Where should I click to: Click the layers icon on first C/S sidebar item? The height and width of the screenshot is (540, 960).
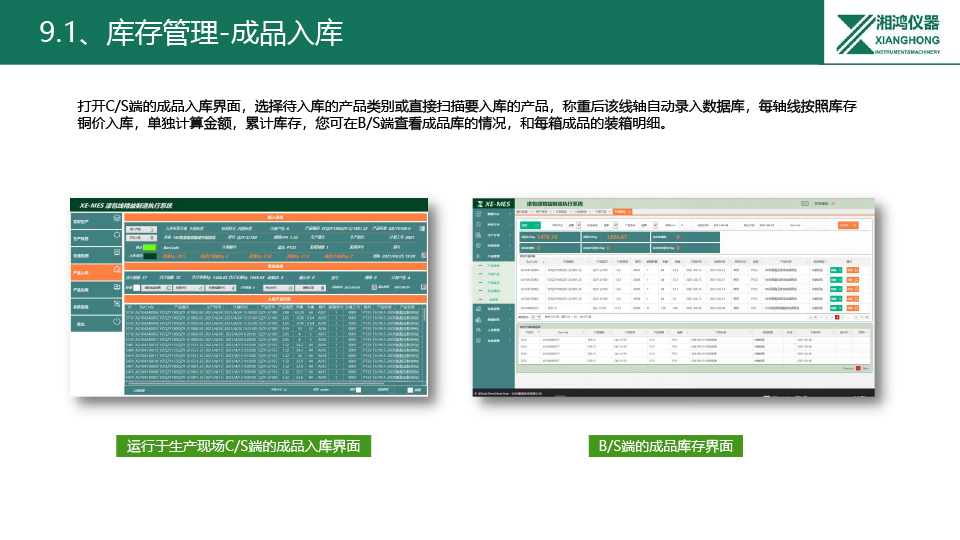point(118,220)
